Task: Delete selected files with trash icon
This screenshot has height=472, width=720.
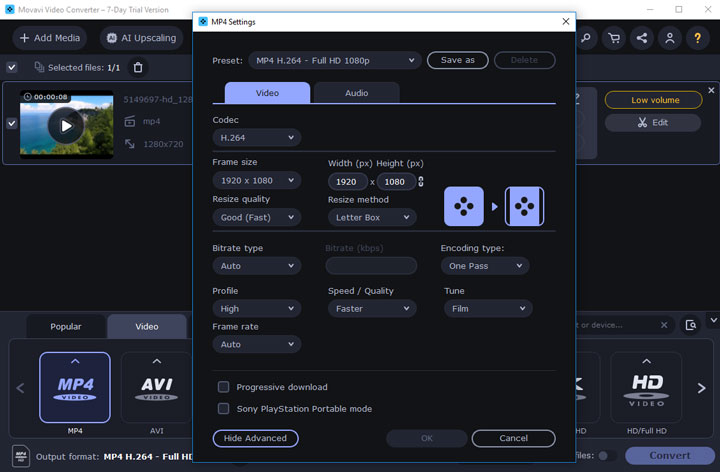Action: 138,67
